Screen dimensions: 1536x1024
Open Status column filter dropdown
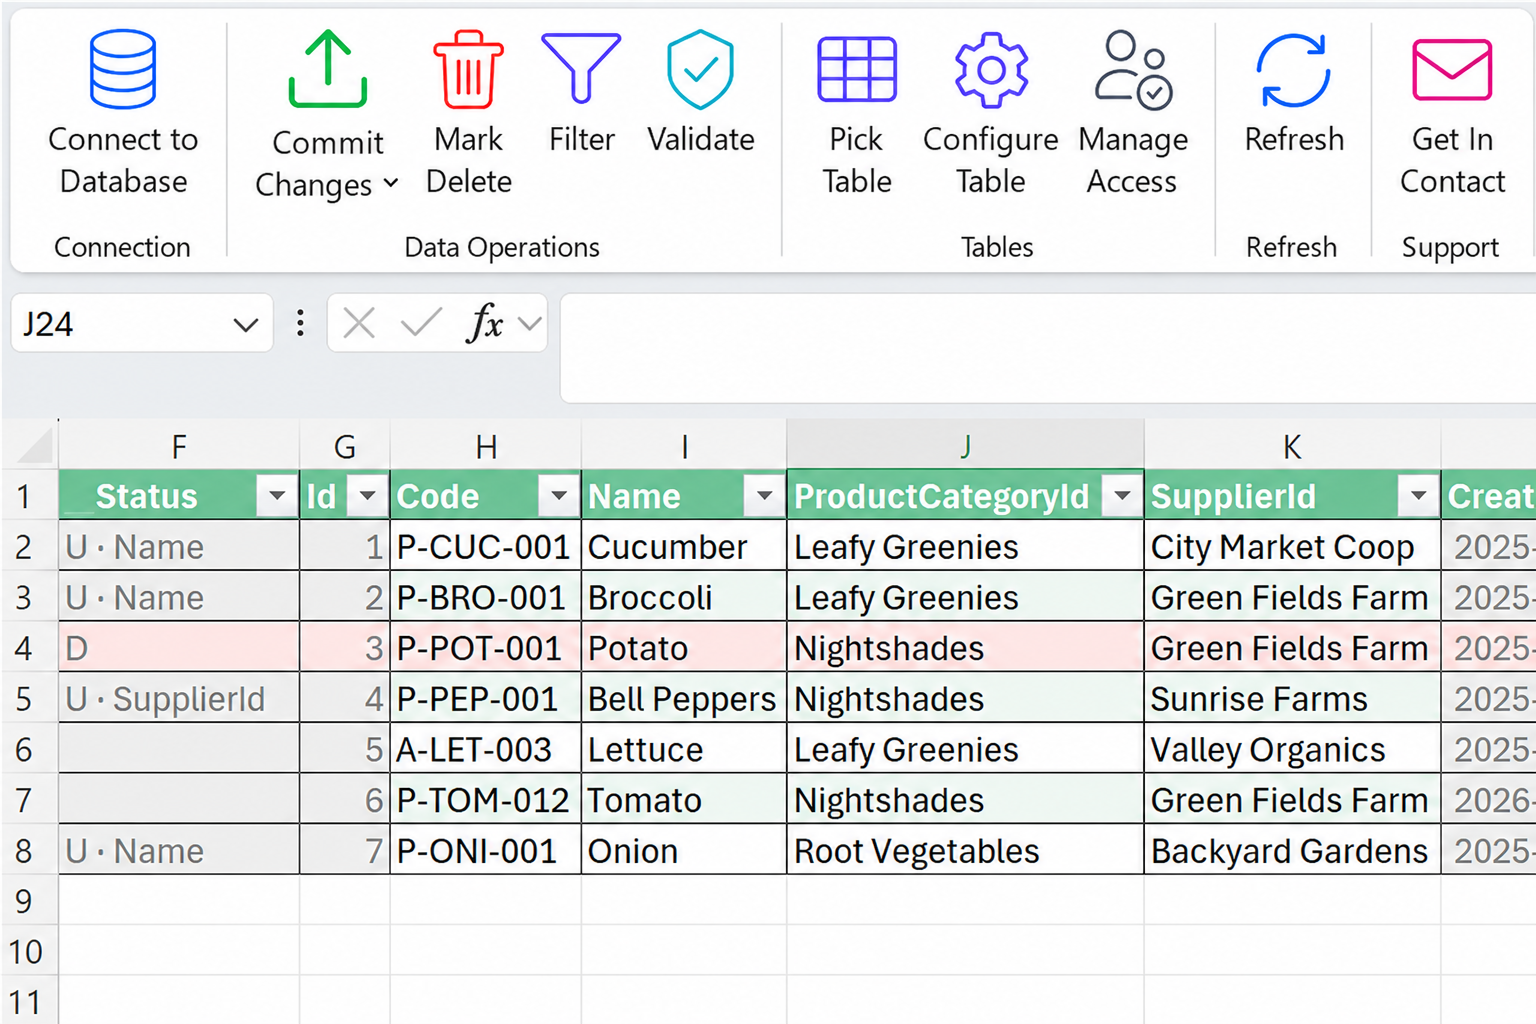pos(276,496)
